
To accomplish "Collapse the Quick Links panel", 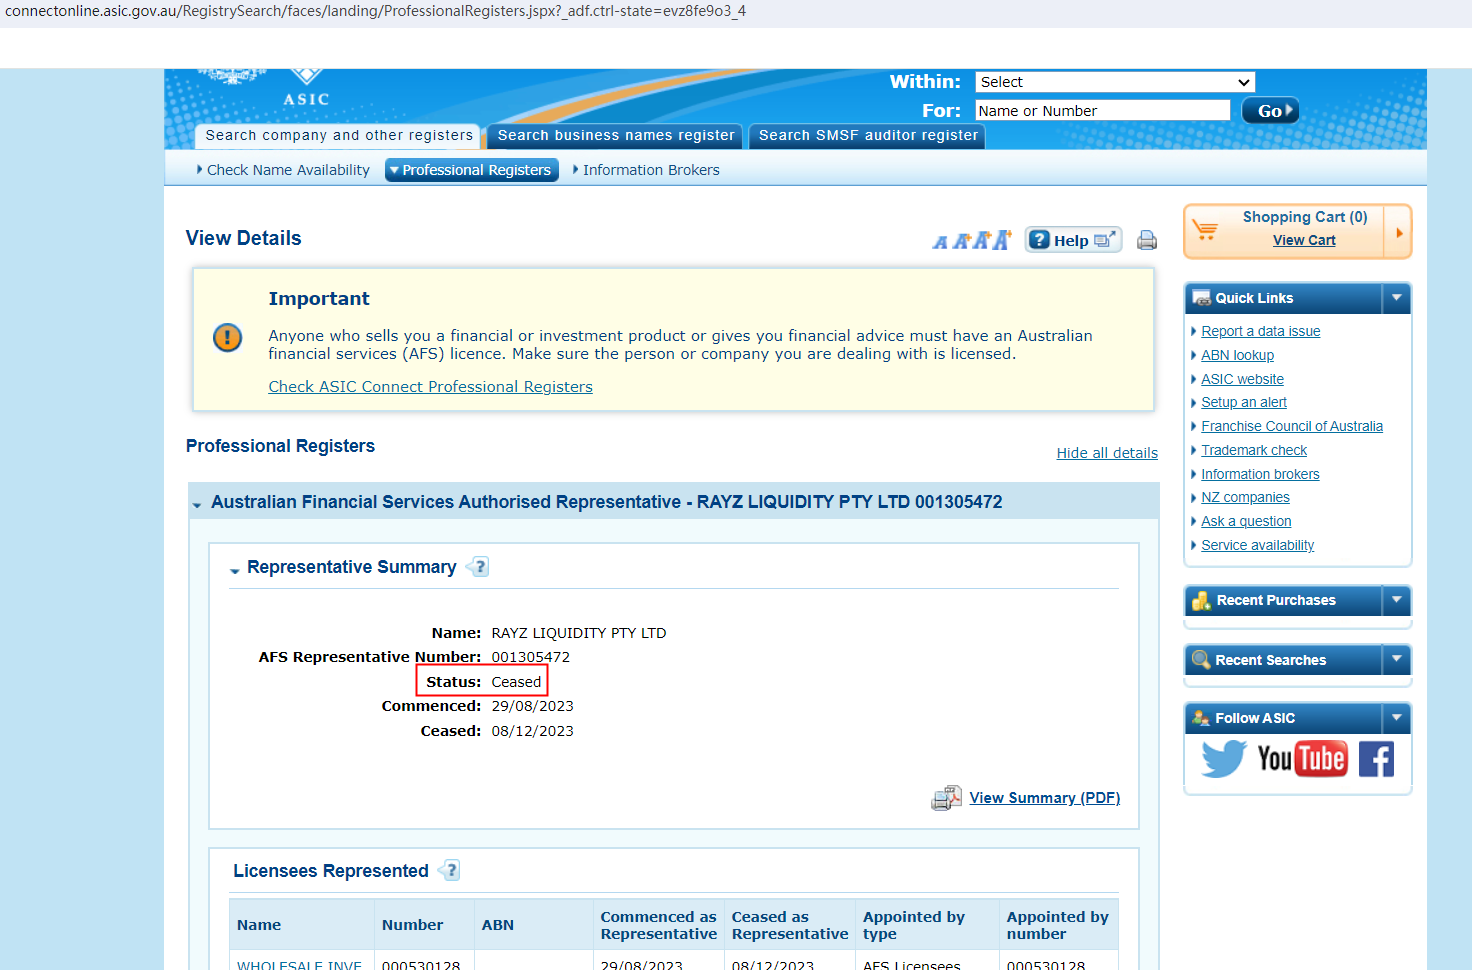I will tap(1397, 298).
